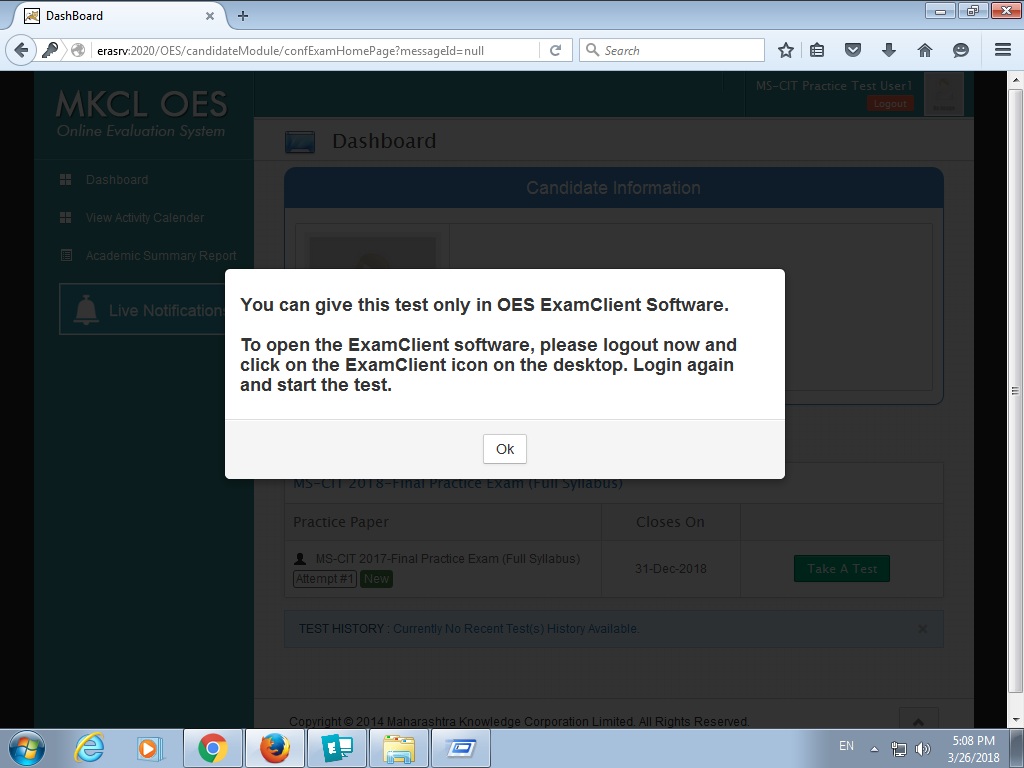Click the network icon in system tray

[x=899, y=749]
